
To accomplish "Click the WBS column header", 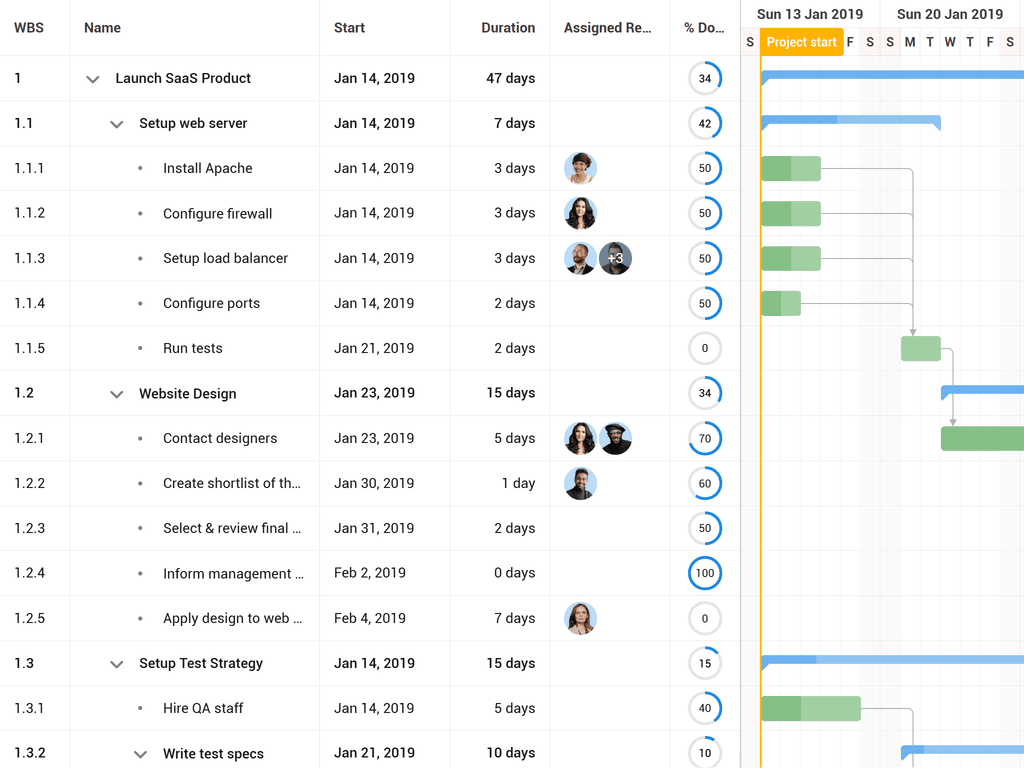I will pos(29,28).
